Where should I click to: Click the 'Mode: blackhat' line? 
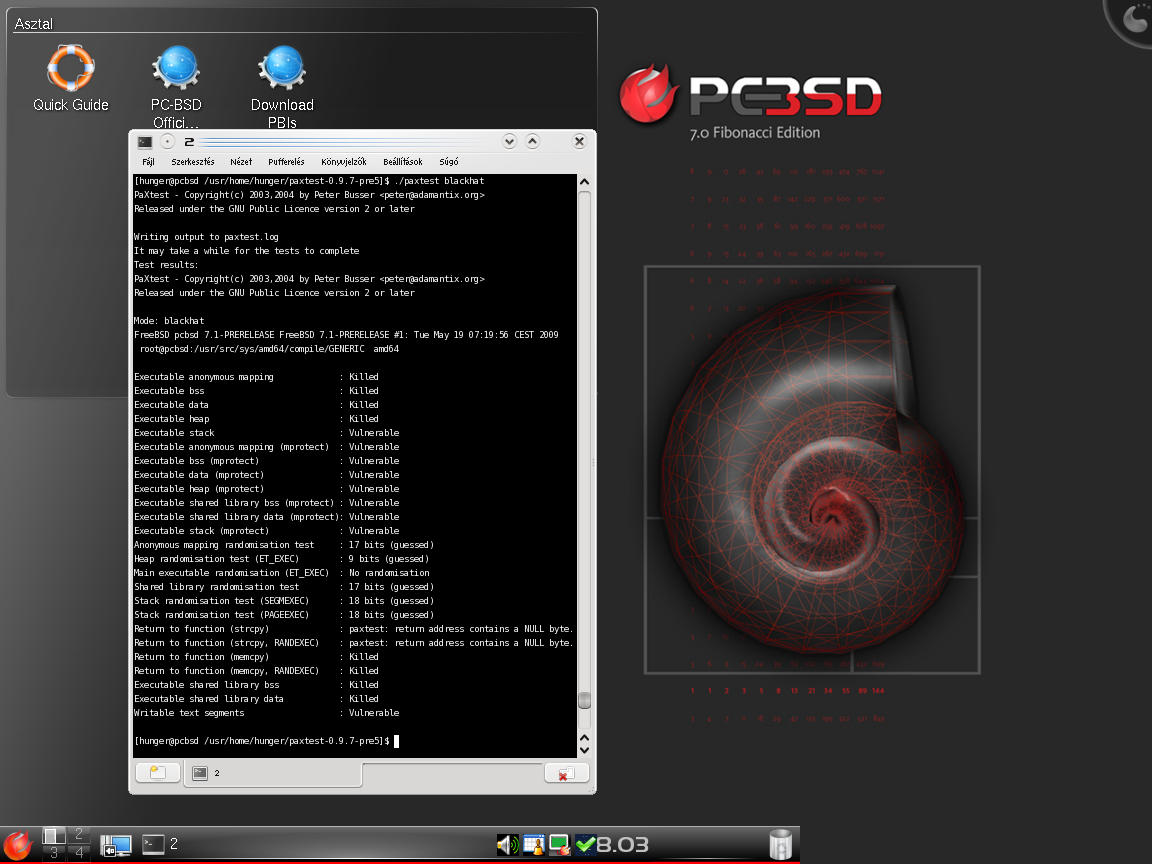pos(169,320)
